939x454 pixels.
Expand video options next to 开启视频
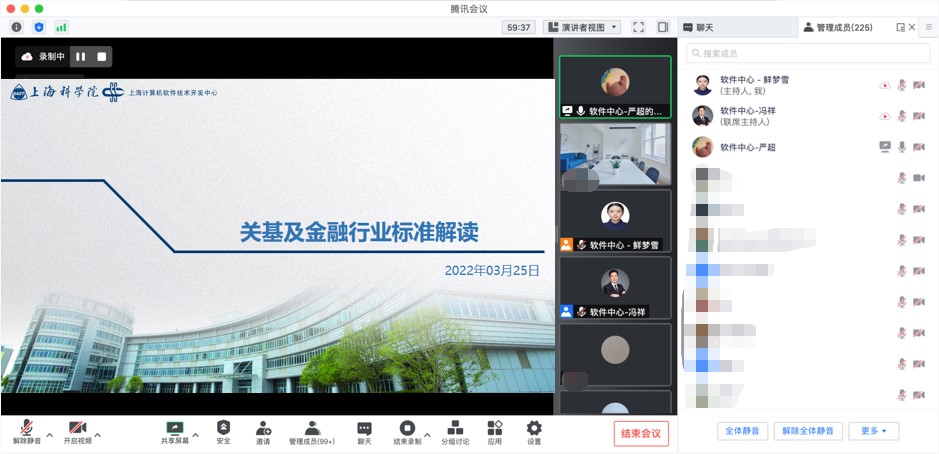click(98, 435)
